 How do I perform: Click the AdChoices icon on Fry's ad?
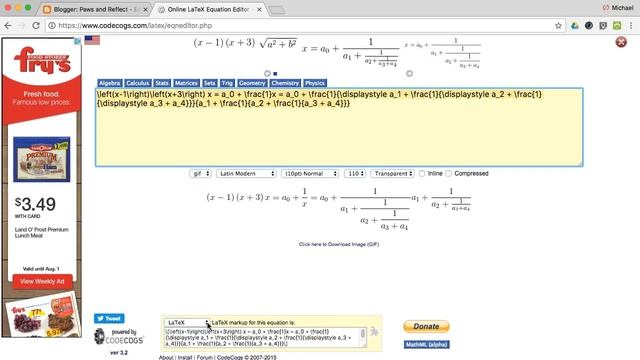(x=77, y=41)
